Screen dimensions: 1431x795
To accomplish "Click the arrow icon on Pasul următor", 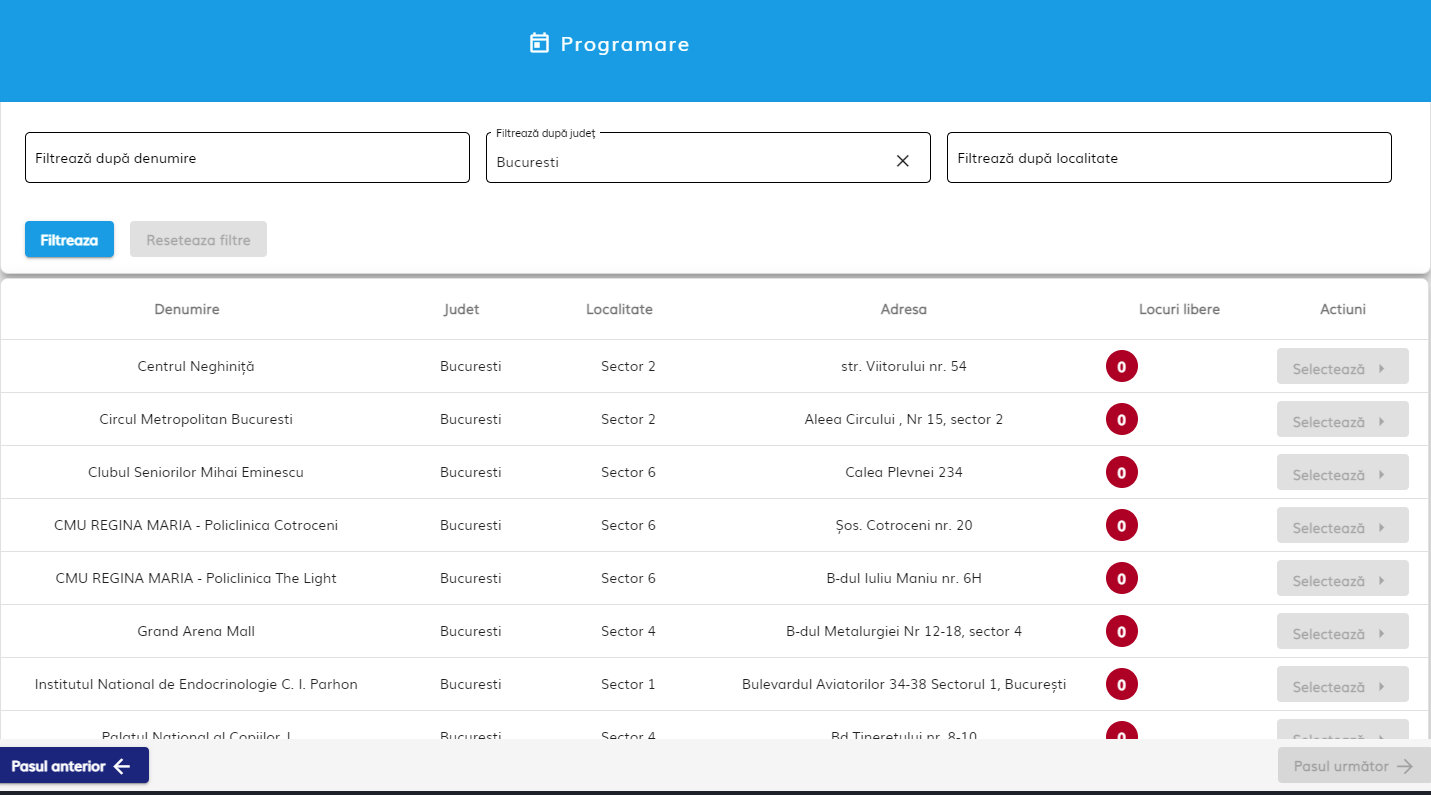I will pyautogui.click(x=1405, y=766).
